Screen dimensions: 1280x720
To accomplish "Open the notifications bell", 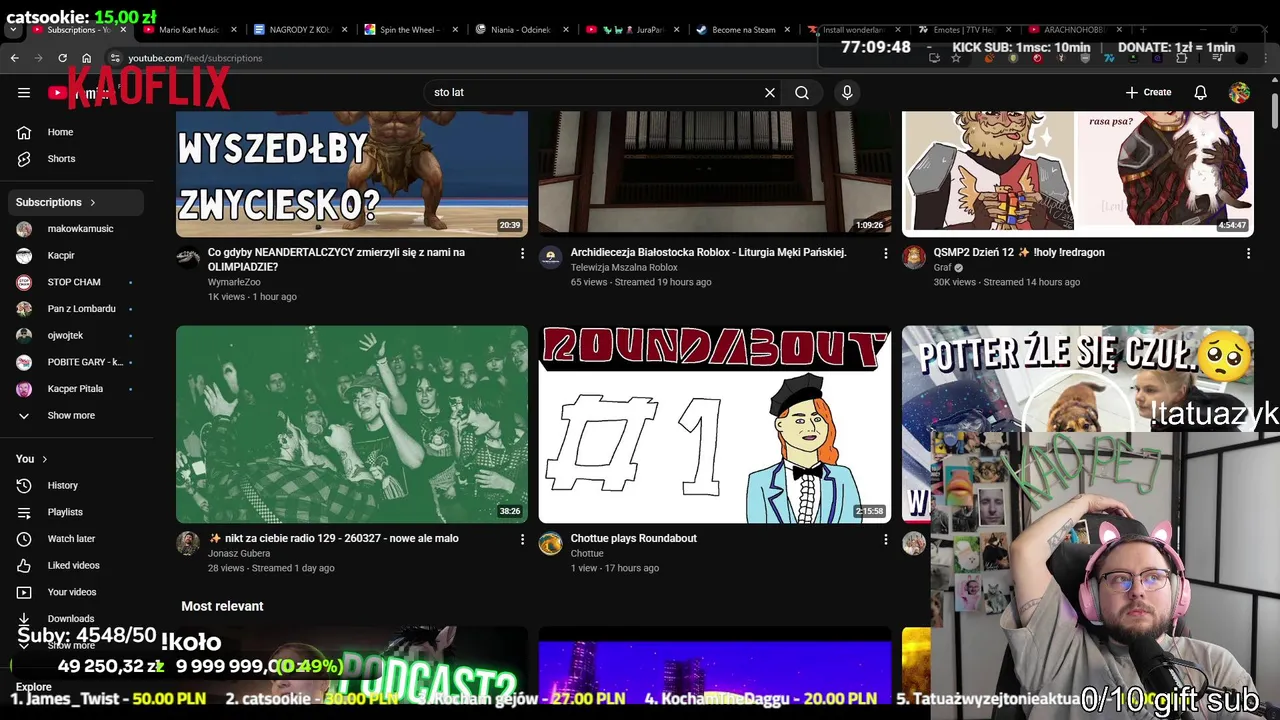I will click(x=1200, y=92).
